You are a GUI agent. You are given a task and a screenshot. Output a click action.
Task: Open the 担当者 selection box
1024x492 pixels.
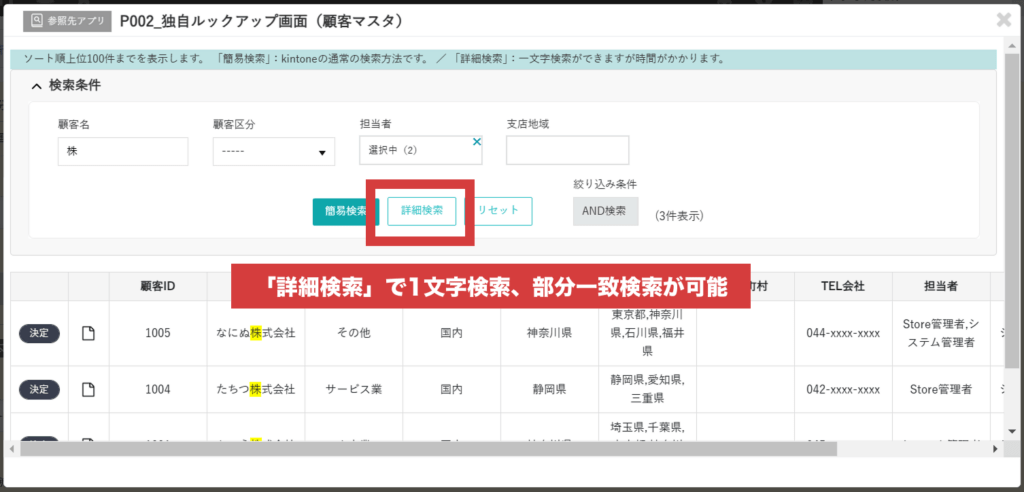pyautogui.click(x=415, y=151)
